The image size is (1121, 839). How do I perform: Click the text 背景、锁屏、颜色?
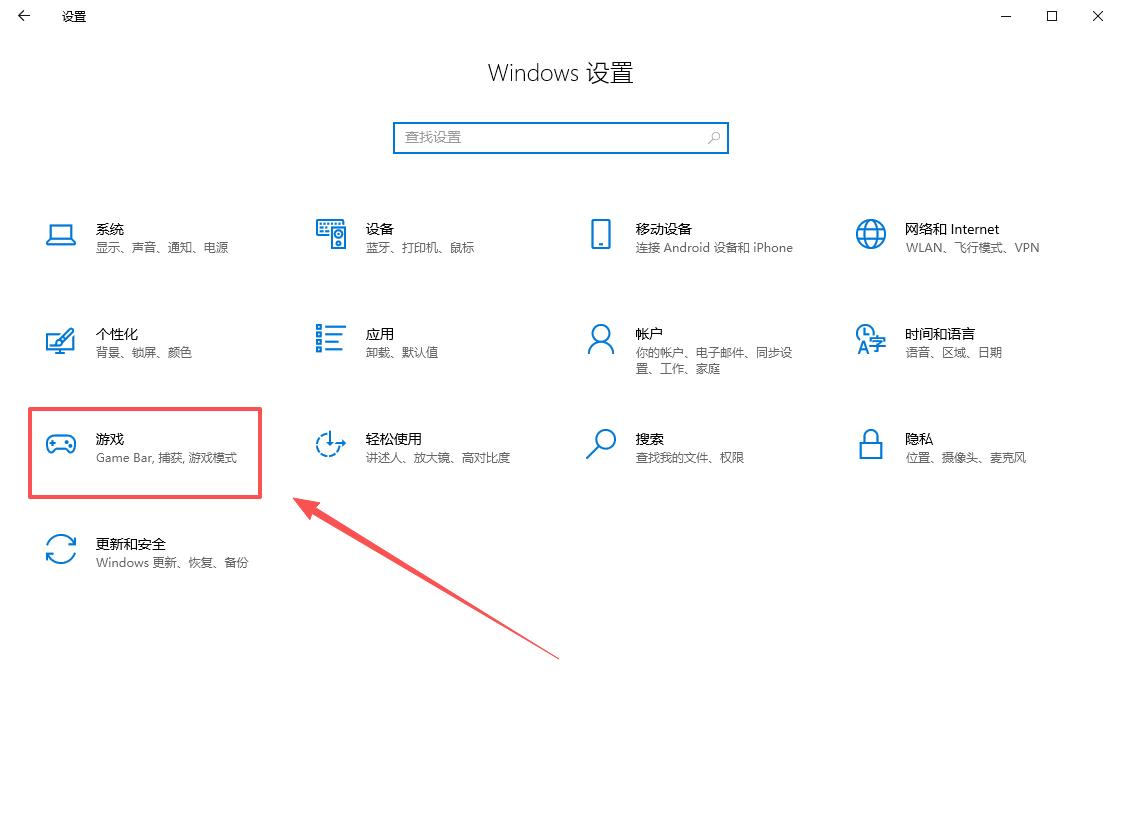point(144,353)
